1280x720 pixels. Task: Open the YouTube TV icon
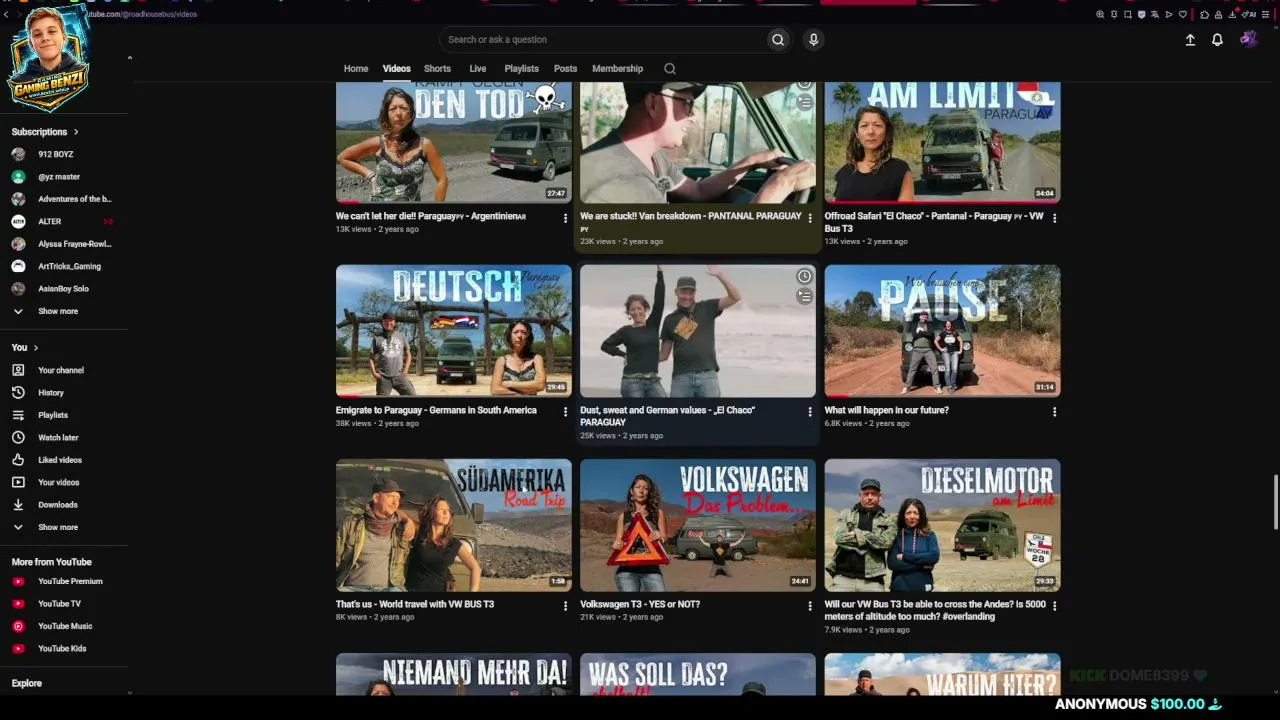pos(18,604)
